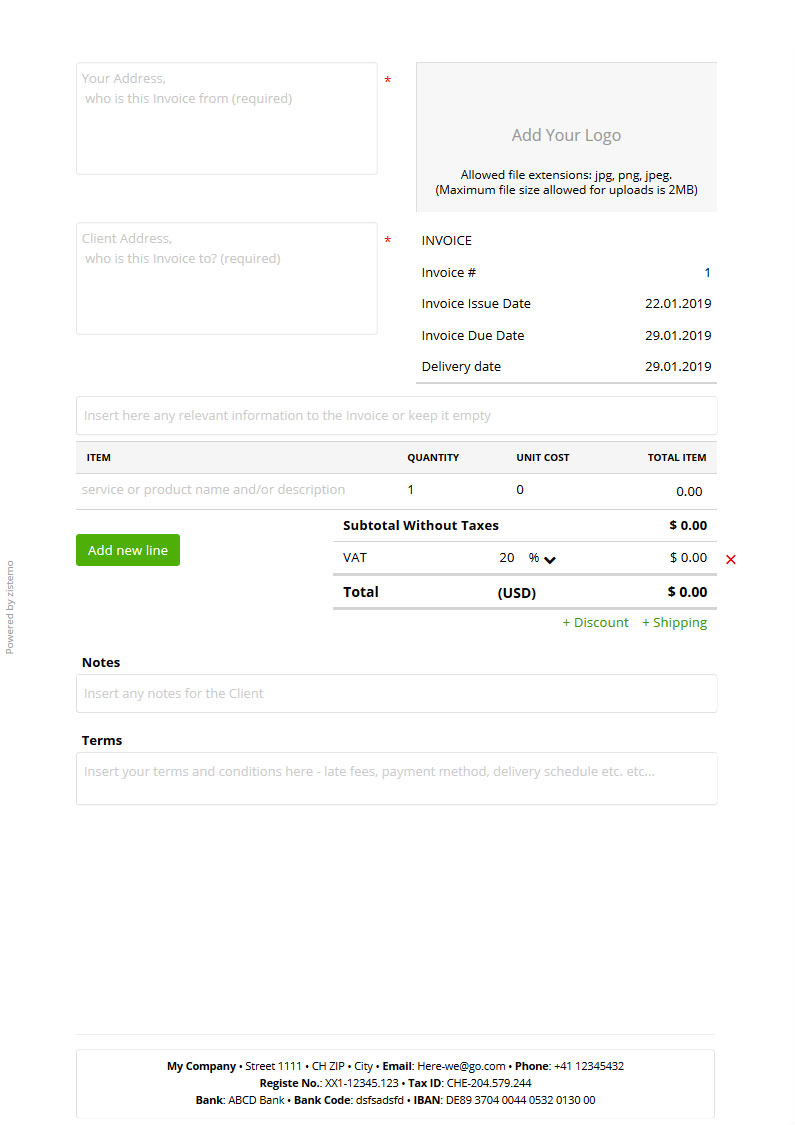Upload an image in the Add Your Logo area
The height and width of the screenshot is (1125, 795).
pyautogui.click(x=566, y=137)
